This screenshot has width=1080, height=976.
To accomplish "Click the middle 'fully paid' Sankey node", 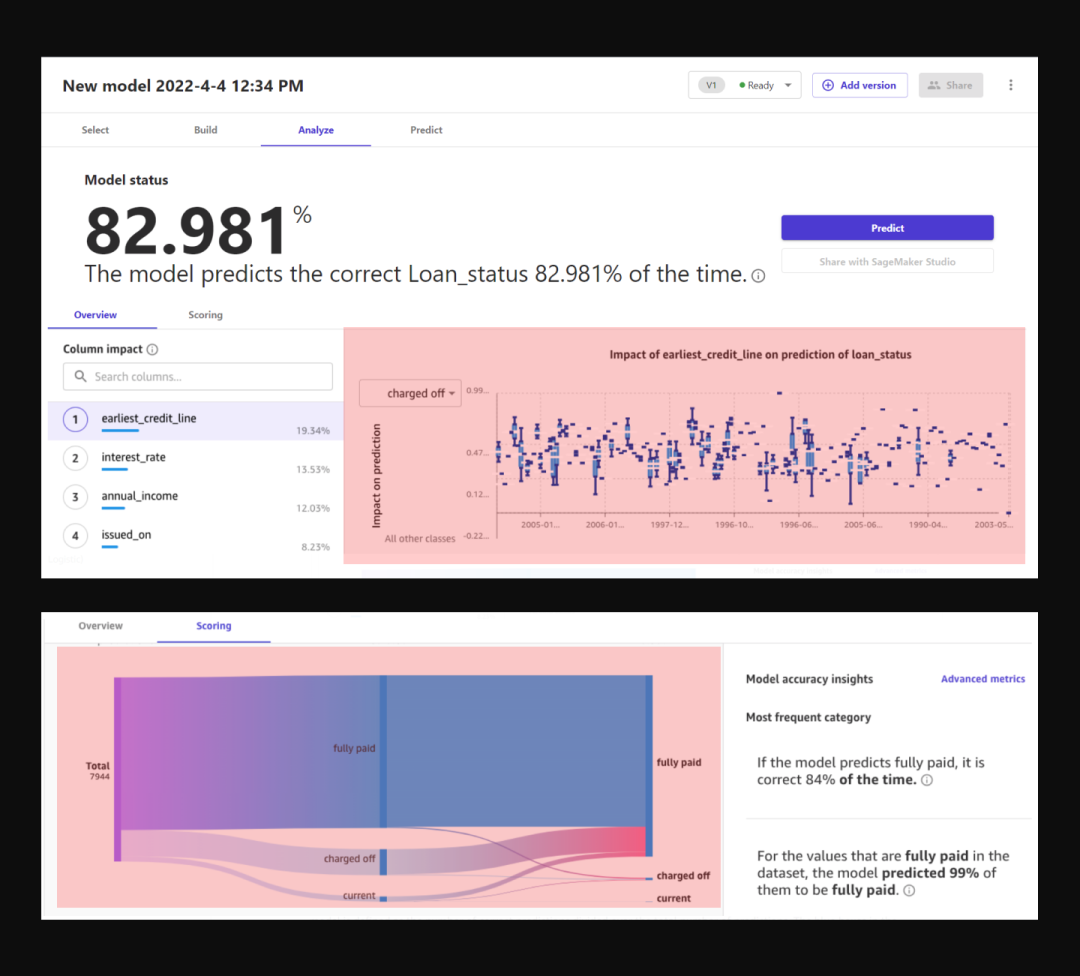I will tap(383, 751).
